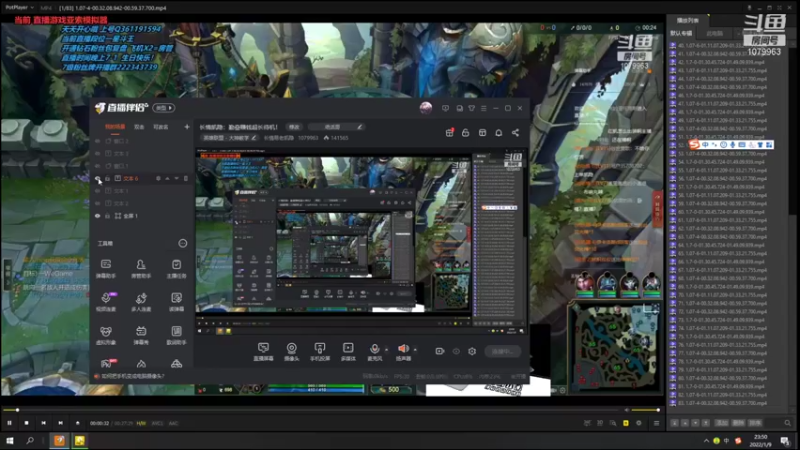This screenshot has width=800, height=450.
Task: Click the share icon in companion header
Action: click(515, 133)
